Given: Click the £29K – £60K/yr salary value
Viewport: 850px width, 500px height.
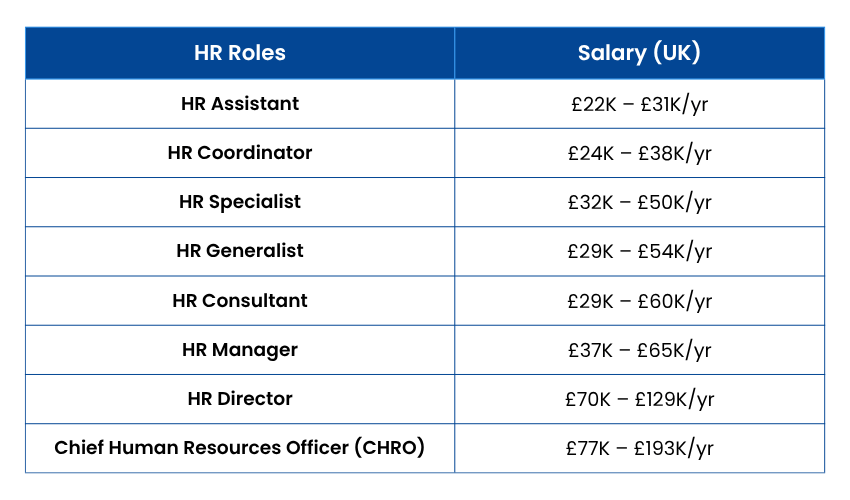Looking at the screenshot, I should 639,301.
